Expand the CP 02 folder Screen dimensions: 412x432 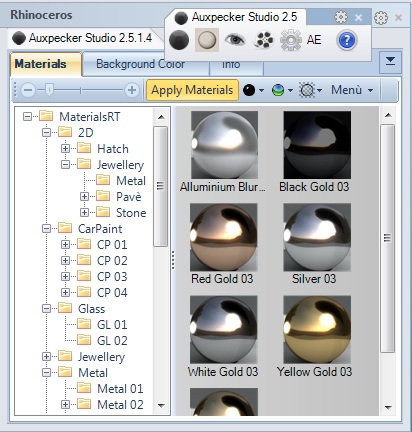[65, 261]
